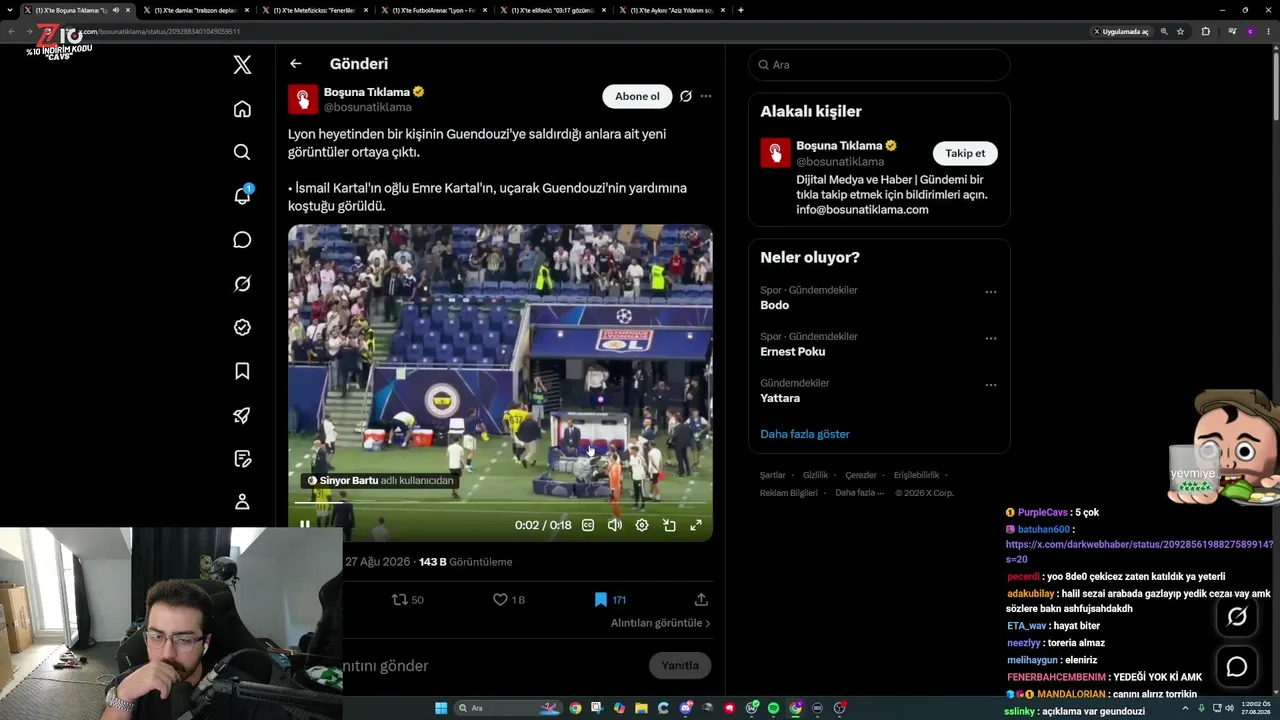This screenshot has height=720, width=1280.
Task: Open Profile icon in left sidebar
Action: point(242,502)
